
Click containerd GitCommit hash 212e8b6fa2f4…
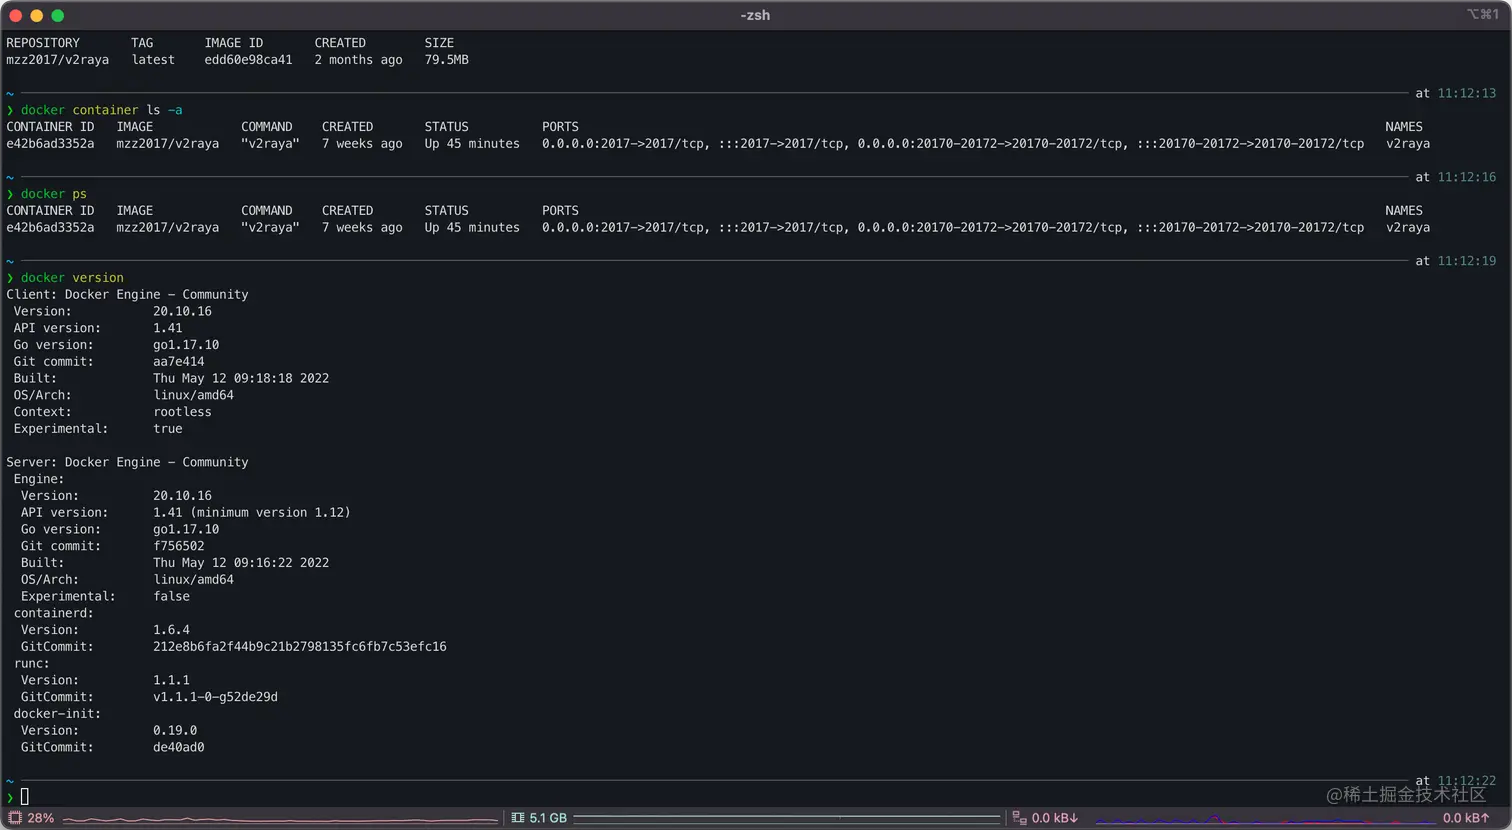coord(300,647)
